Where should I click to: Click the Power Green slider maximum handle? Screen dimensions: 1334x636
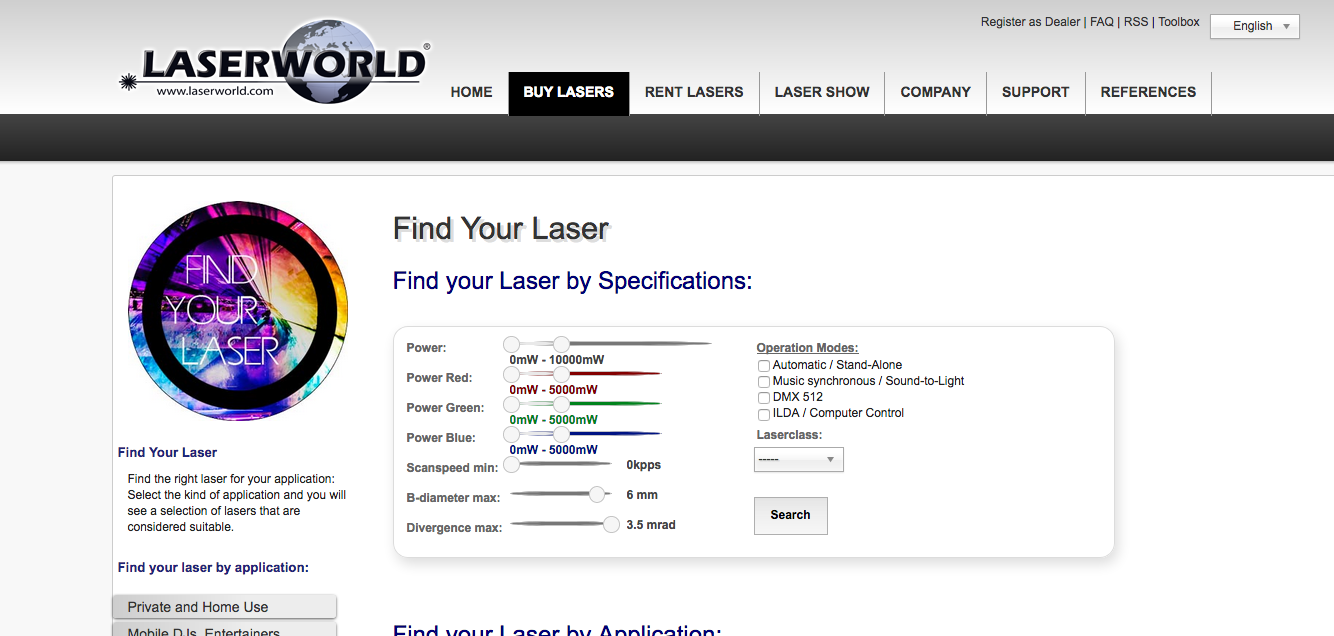coord(561,404)
